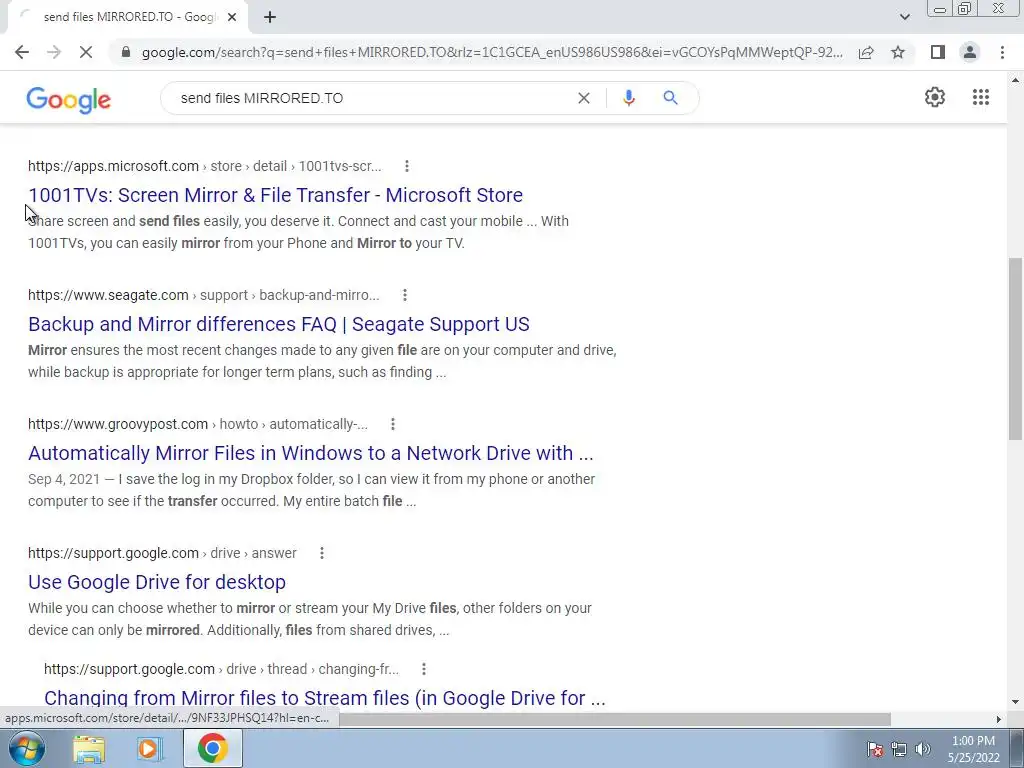Screen dimensions: 1024x768
Task: Click the vertical scrollbar thumb
Action: pyautogui.click(x=1015, y=349)
